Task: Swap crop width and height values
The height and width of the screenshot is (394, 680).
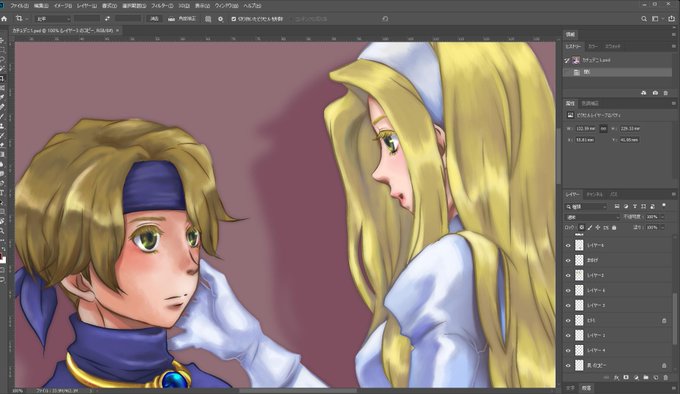Action: 107,19
